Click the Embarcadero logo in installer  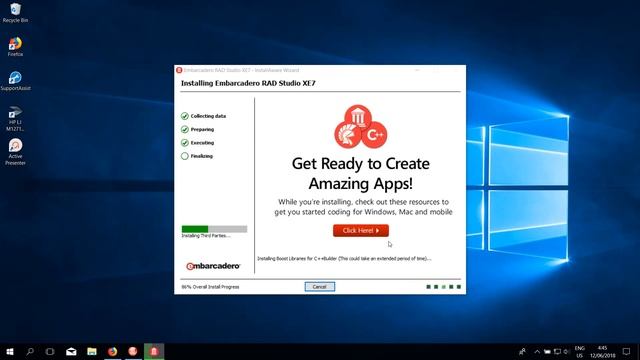[x=213, y=266]
